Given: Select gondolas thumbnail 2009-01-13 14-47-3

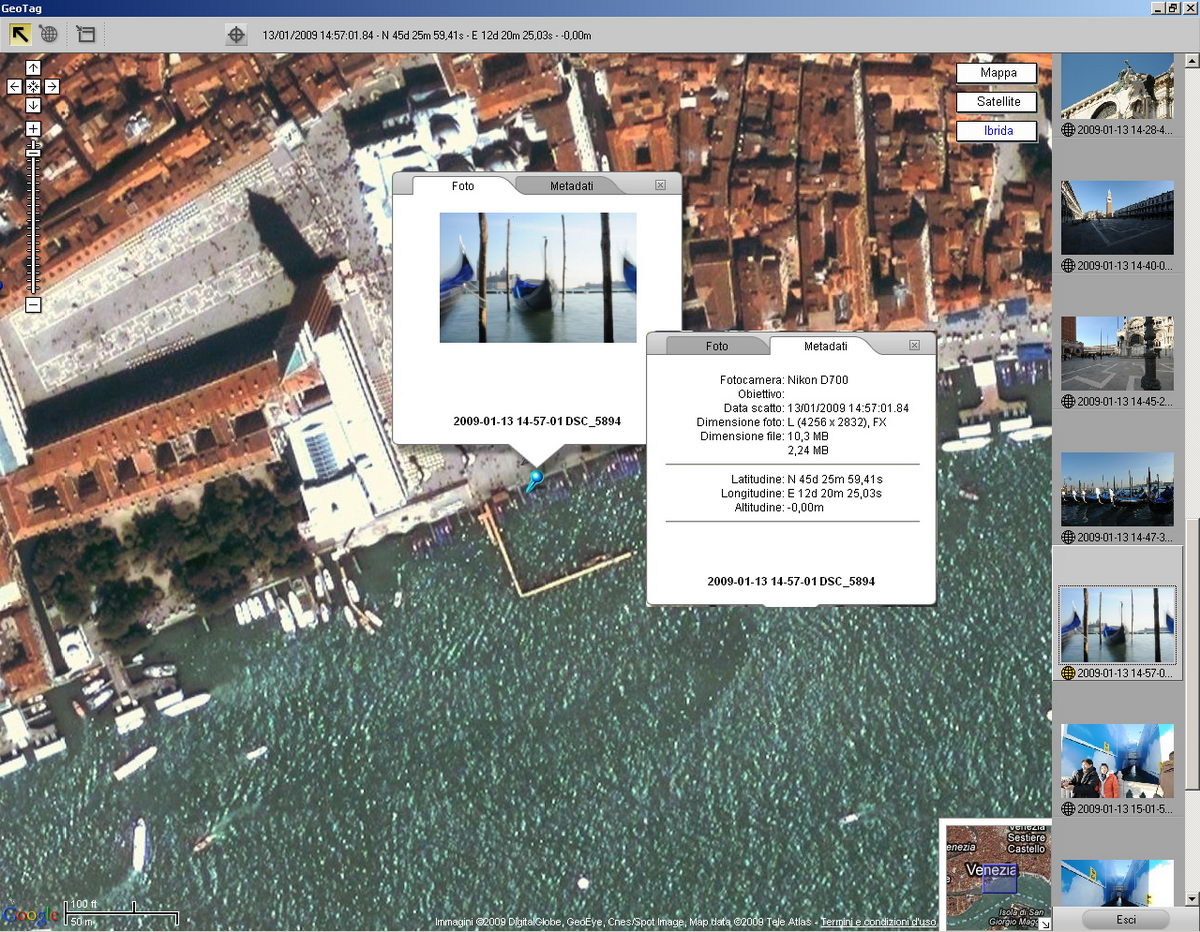Looking at the screenshot, I should 1117,489.
